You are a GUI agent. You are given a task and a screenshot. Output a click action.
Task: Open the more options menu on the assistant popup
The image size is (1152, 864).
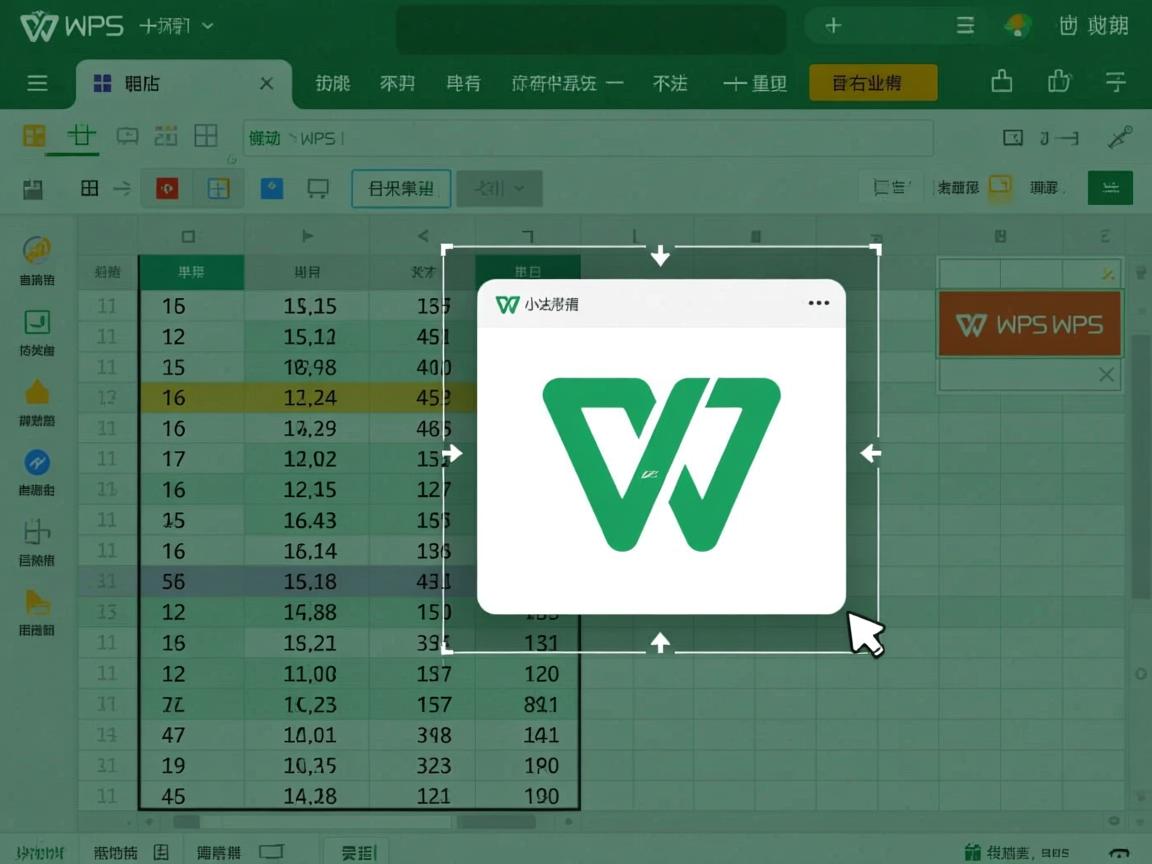[819, 303]
